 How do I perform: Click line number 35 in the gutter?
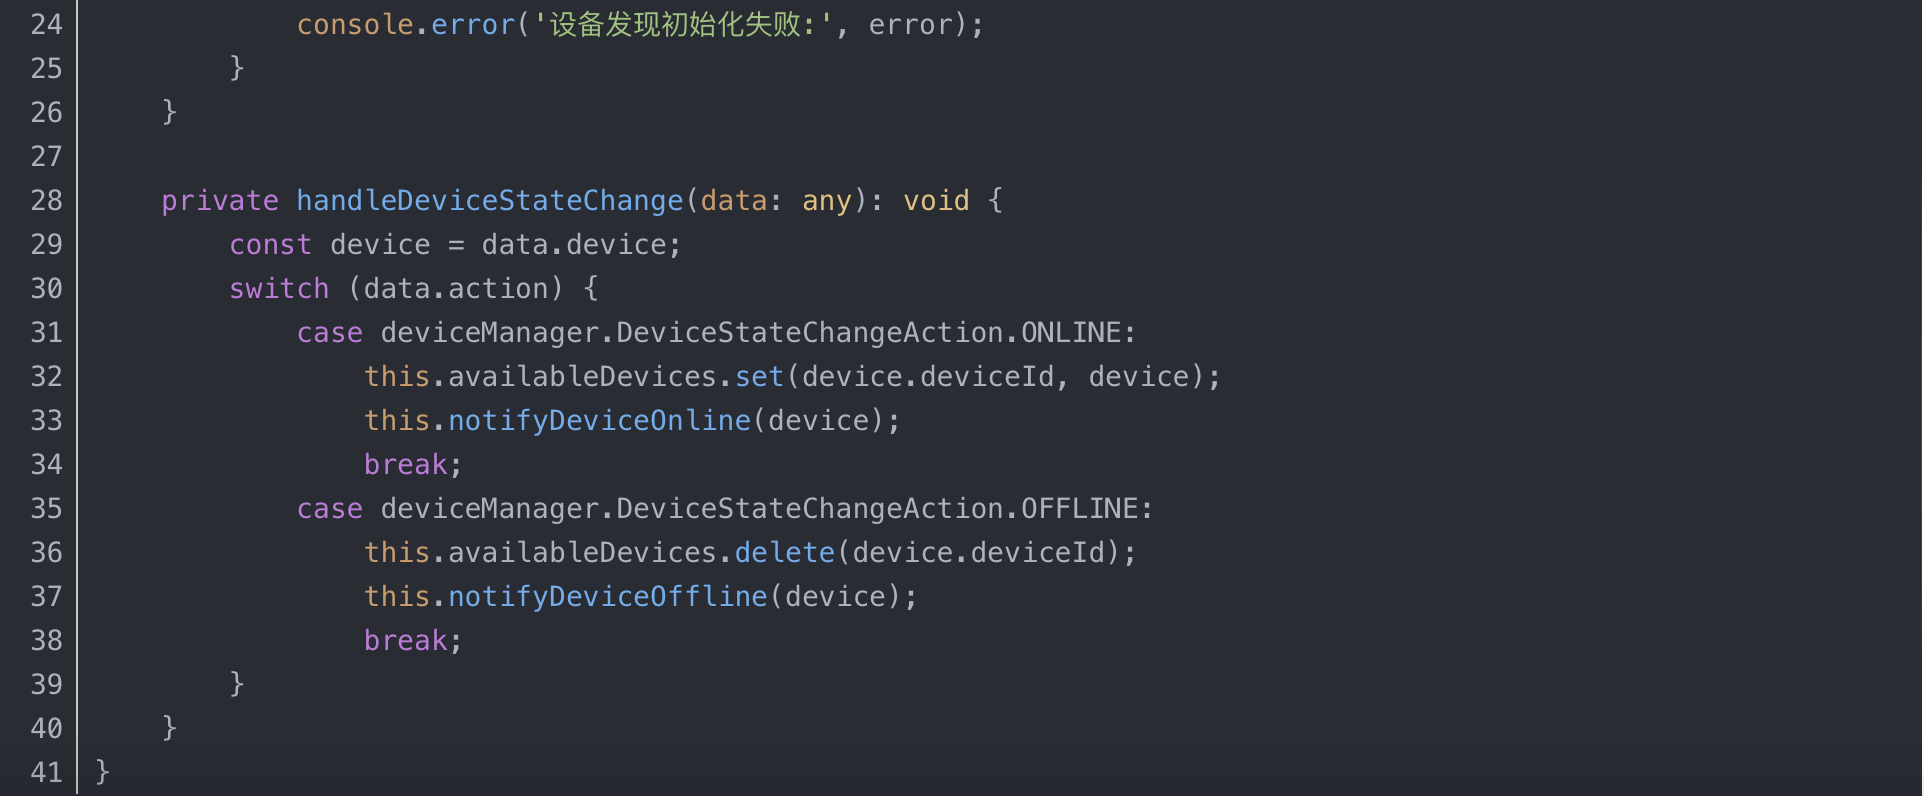click(x=46, y=508)
